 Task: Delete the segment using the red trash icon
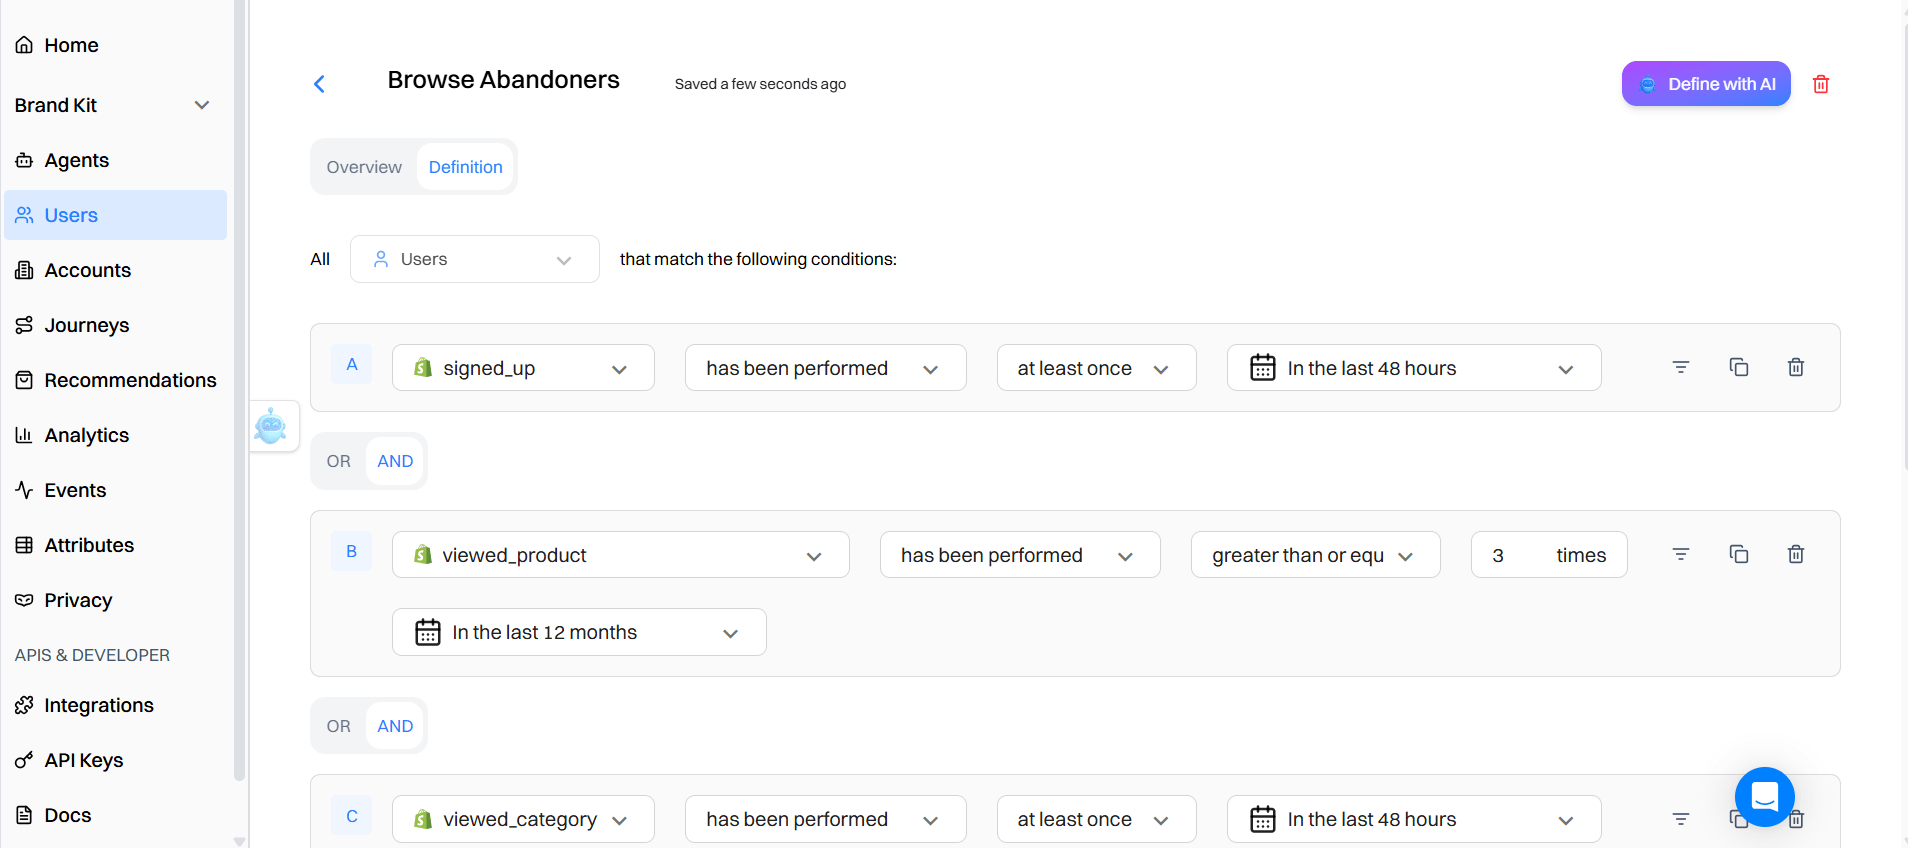tap(1821, 84)
